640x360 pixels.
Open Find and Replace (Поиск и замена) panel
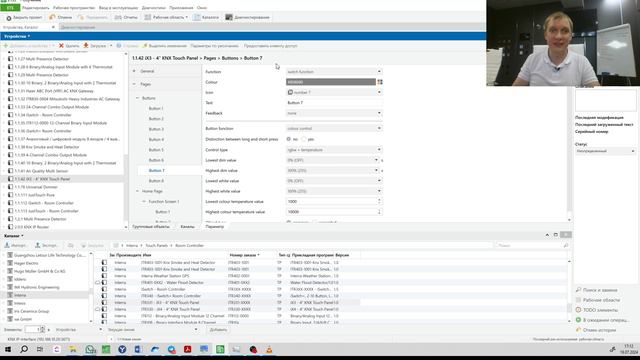[600, 290]
